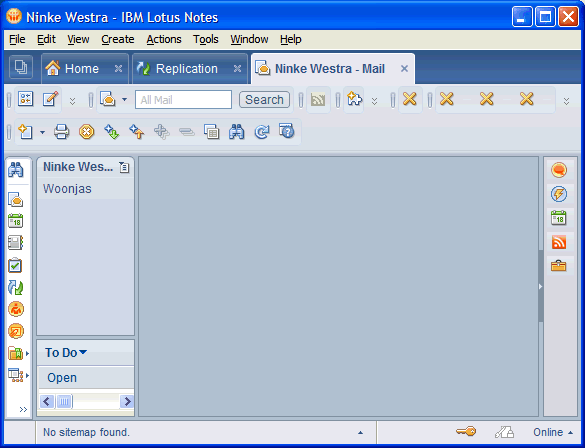Open mail search scope dropdown arrow
This screenshot has height=448, width=585.
(x=125, y=100)
